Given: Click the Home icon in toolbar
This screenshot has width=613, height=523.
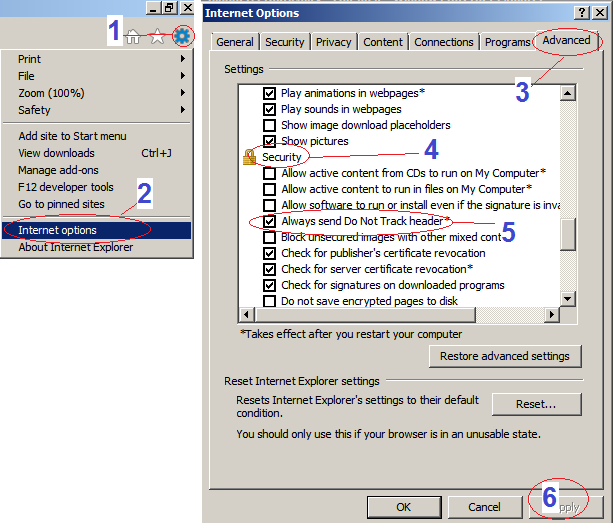Looking at the screenshot, I should coord(133,37).
